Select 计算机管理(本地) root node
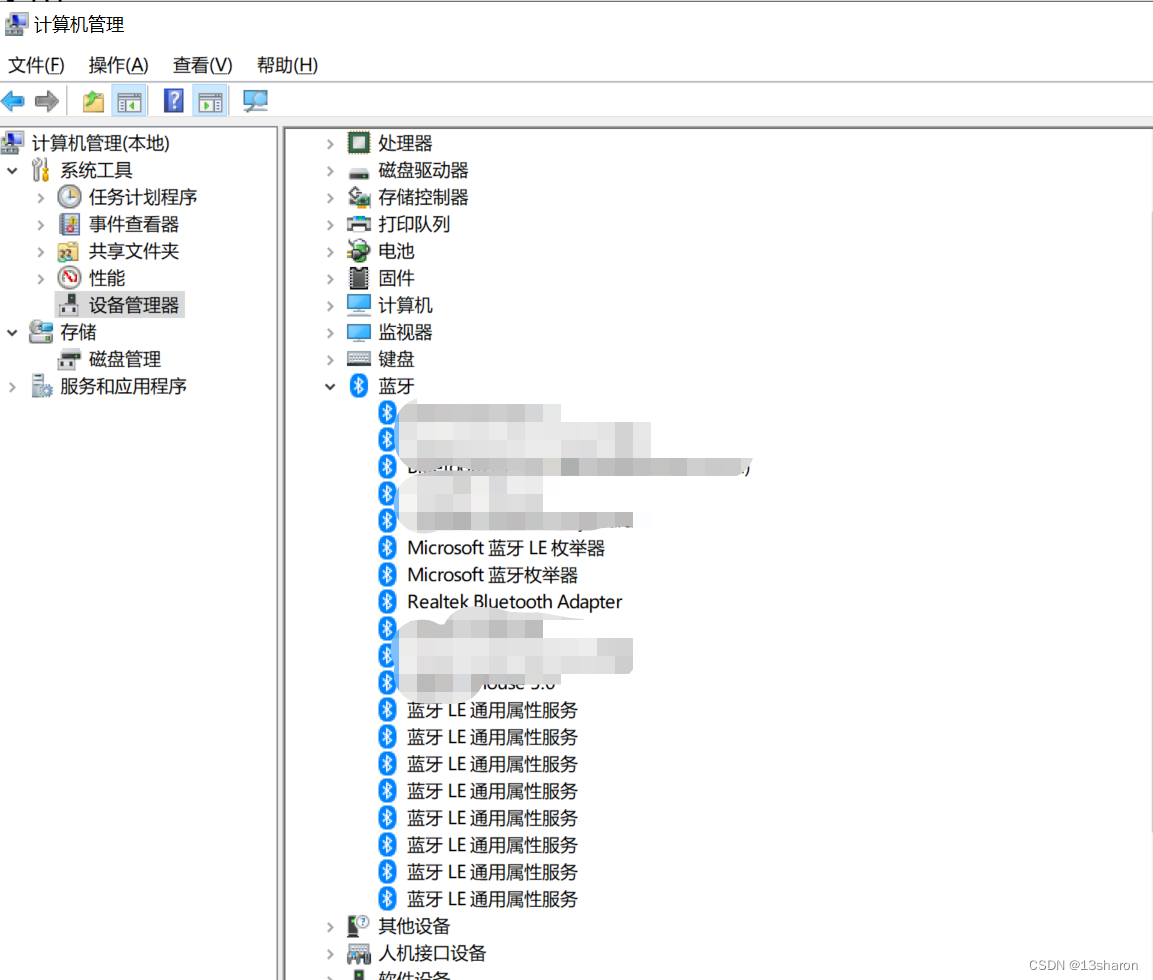Viewport: 1153px width, 980px height. [101, 143]
